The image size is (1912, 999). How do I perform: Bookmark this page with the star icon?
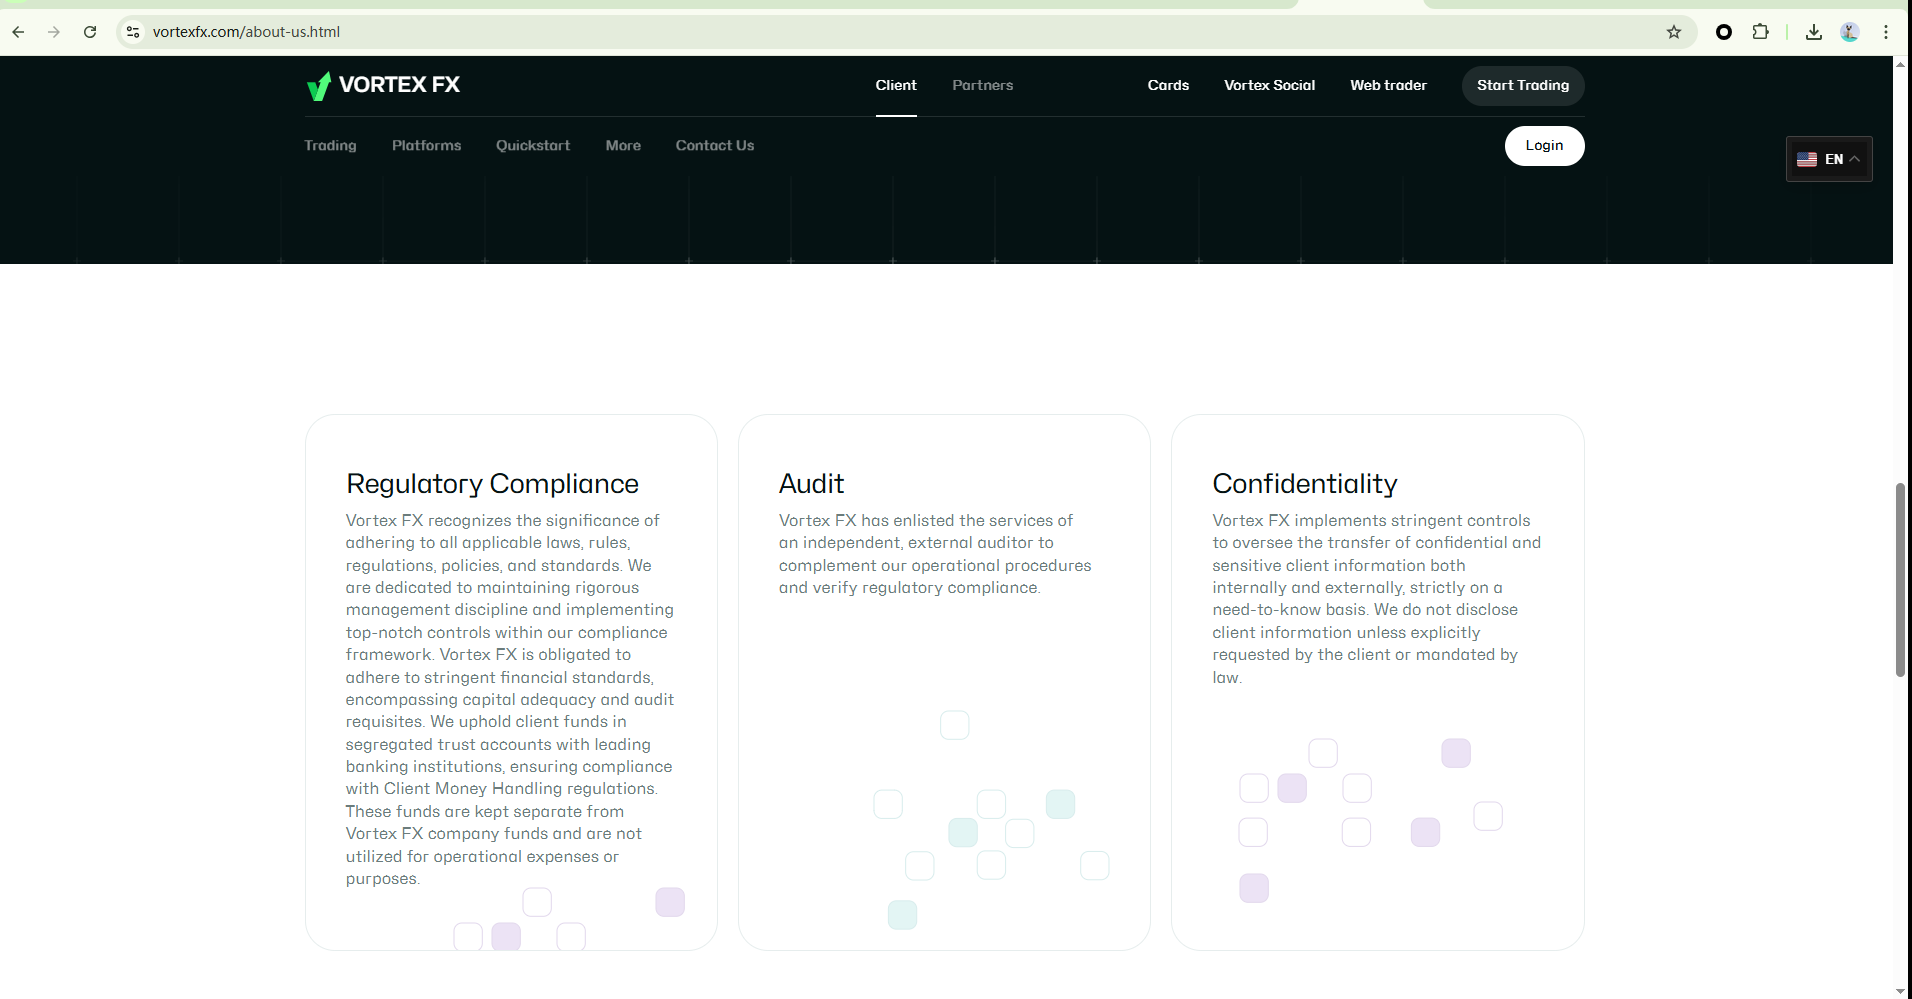(1674, 32)
